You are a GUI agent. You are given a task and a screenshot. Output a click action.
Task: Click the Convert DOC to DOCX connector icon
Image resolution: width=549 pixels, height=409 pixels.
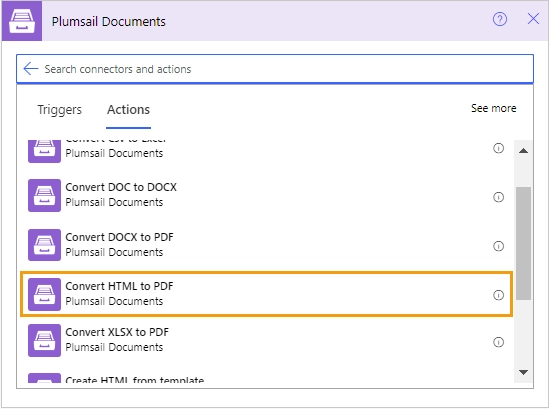44,195
